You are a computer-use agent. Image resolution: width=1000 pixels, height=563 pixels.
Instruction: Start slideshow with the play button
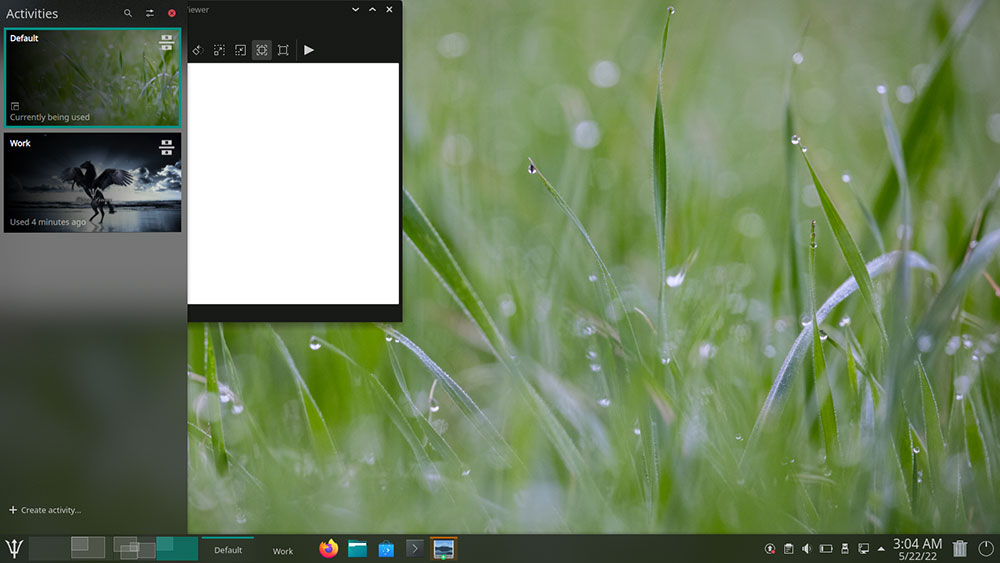(309, 50)
